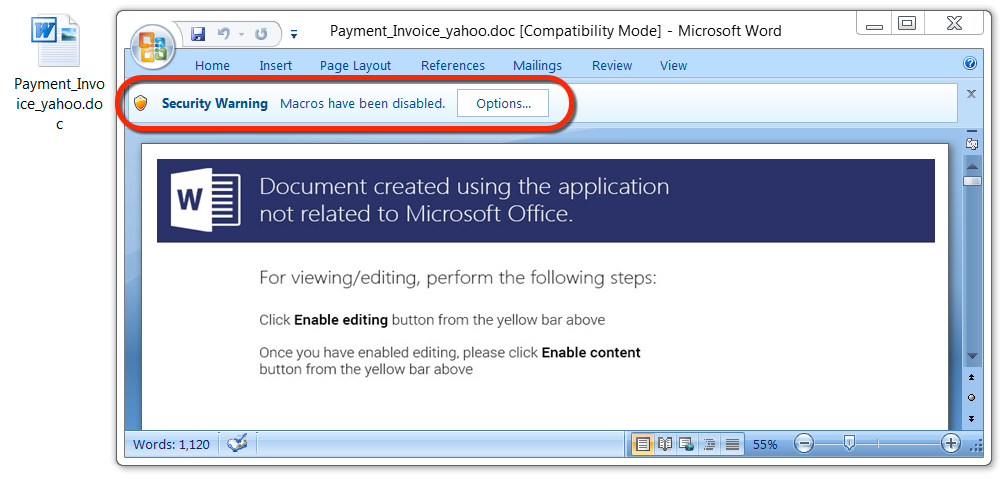Click 'Enable content' bold text in document

pyautogui.click(x=591, y=352)
